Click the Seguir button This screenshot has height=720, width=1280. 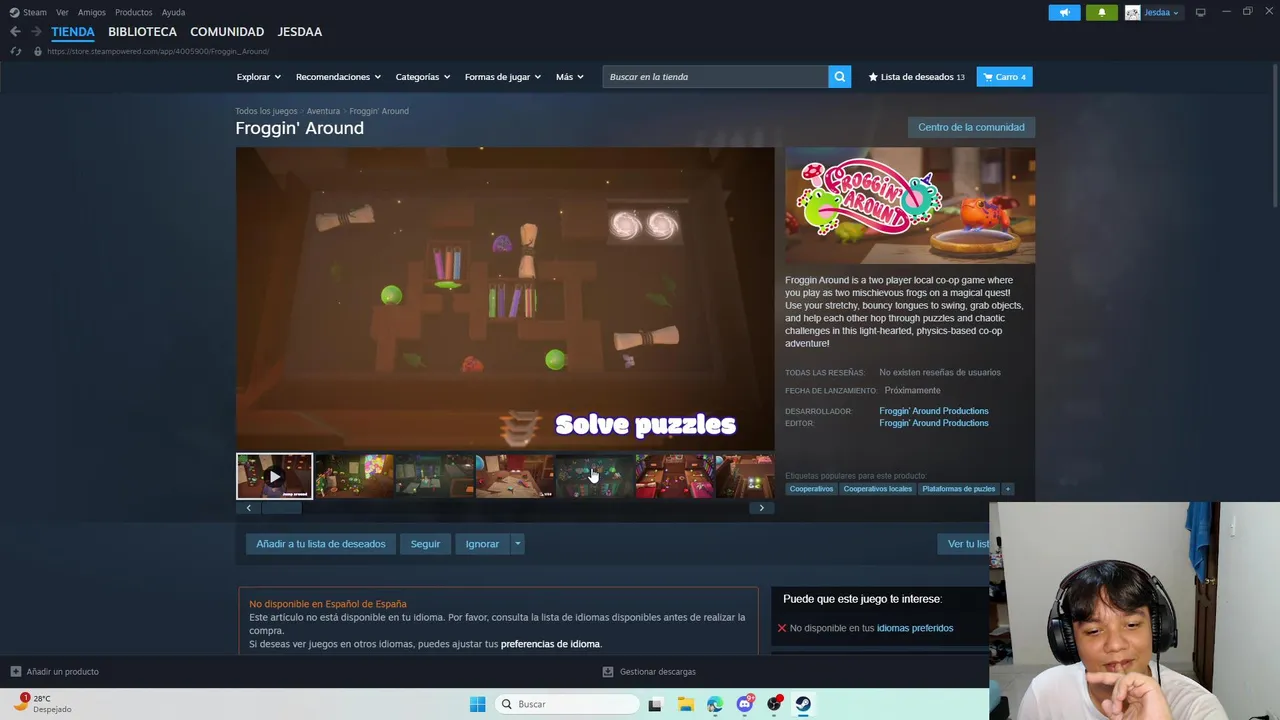point(425,544)
